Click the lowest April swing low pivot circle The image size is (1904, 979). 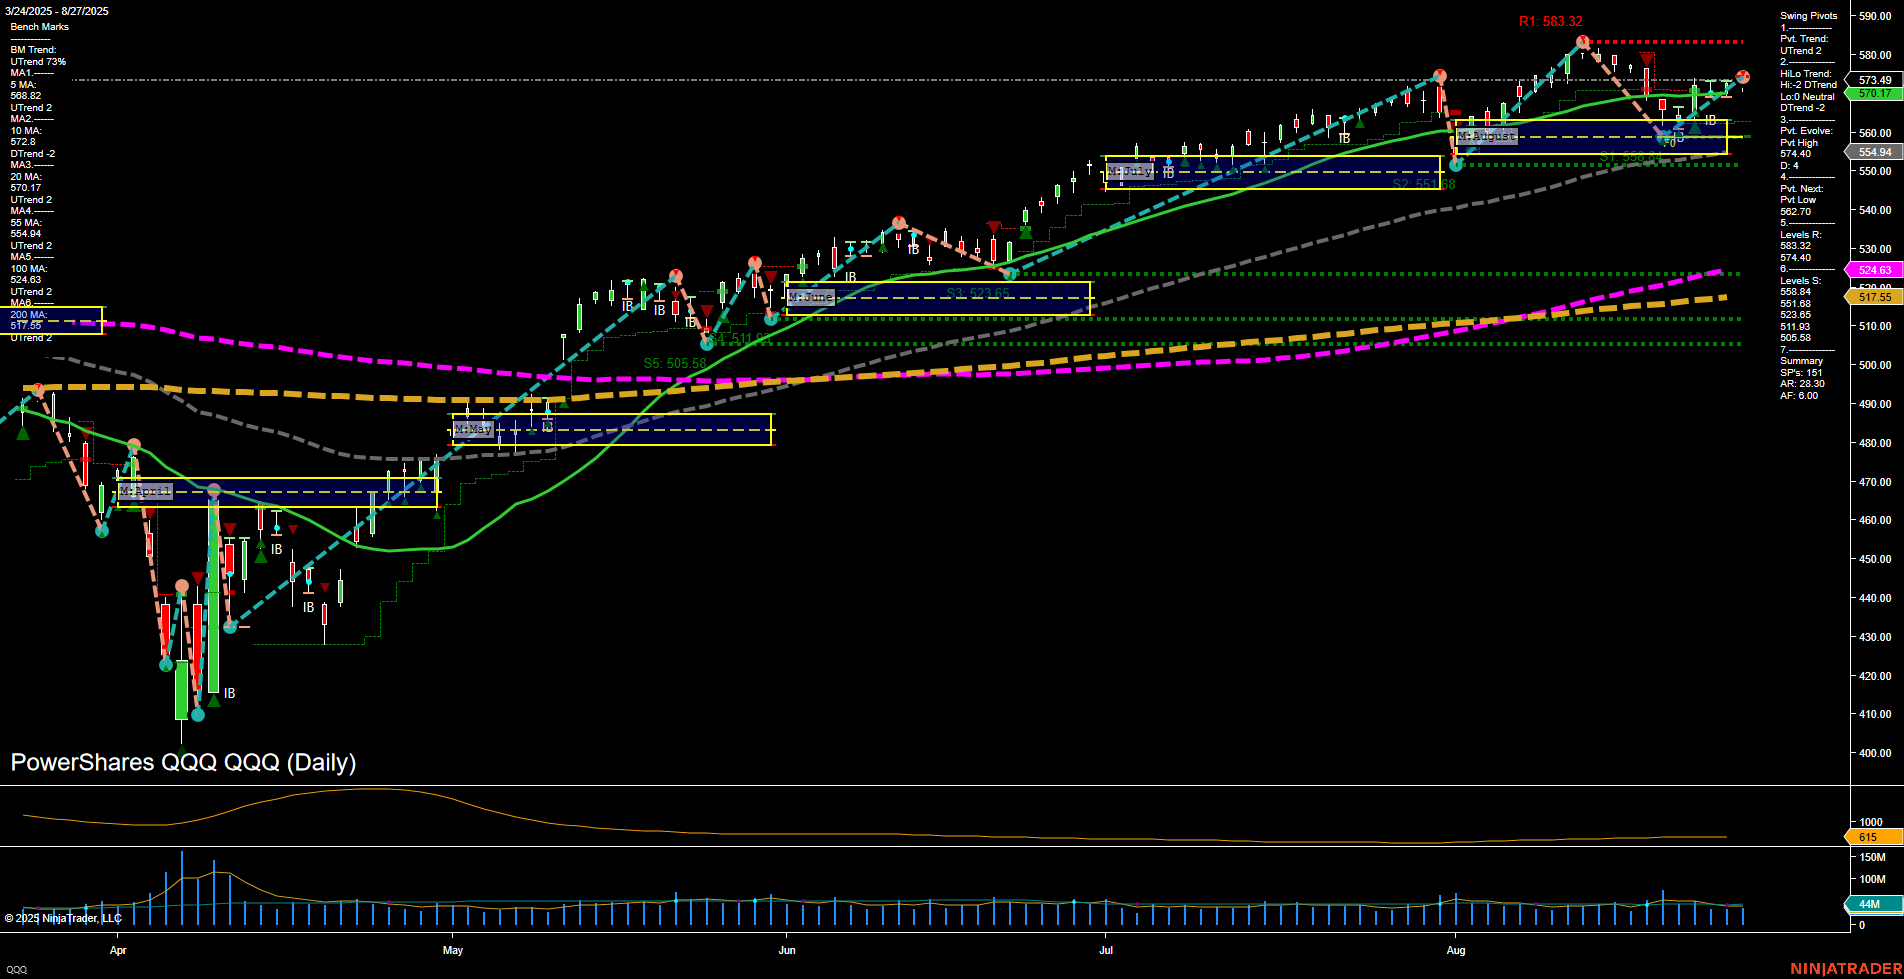point(197,714)
